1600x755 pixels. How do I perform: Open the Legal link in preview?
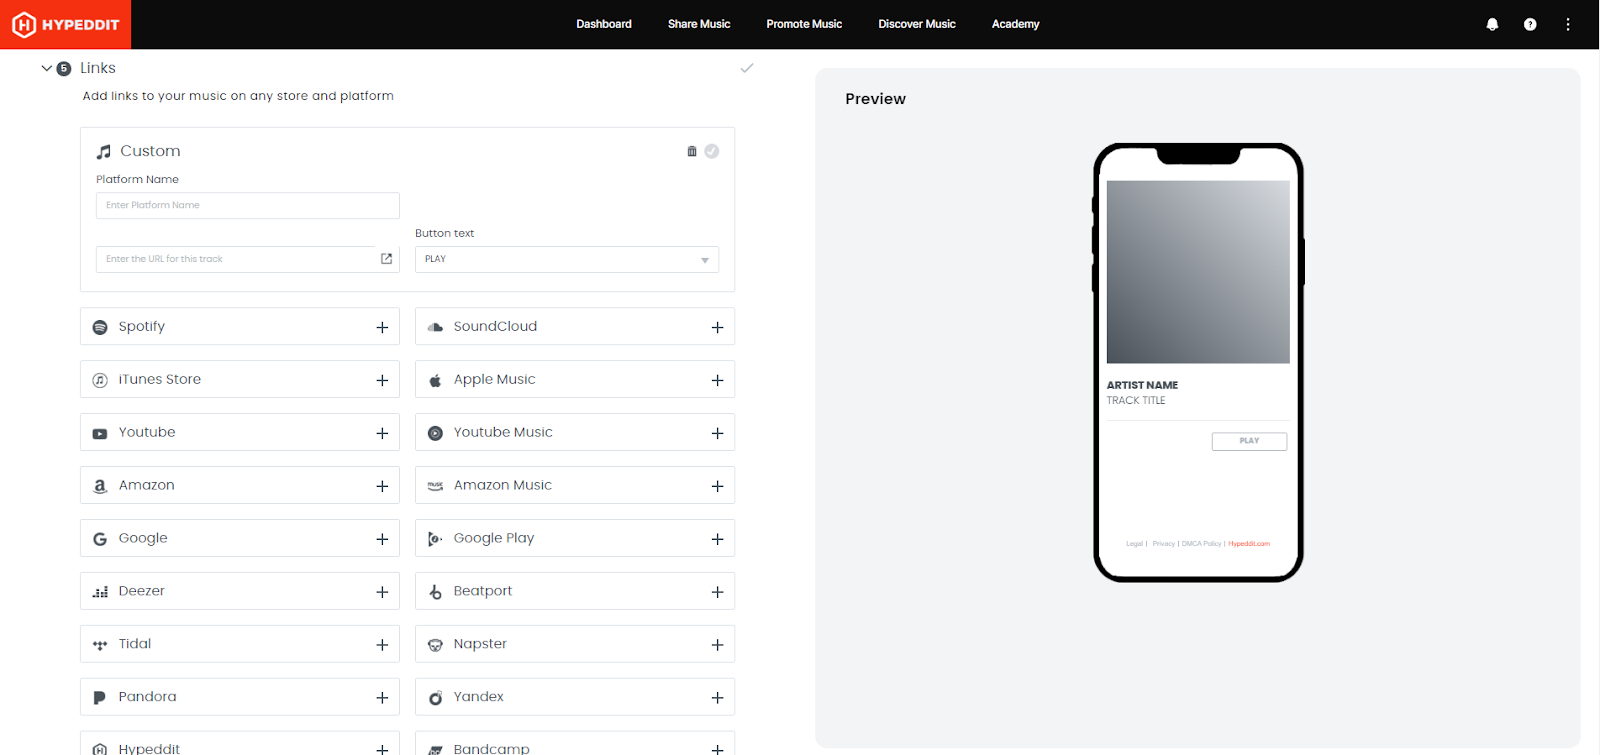coord(1134,544)
